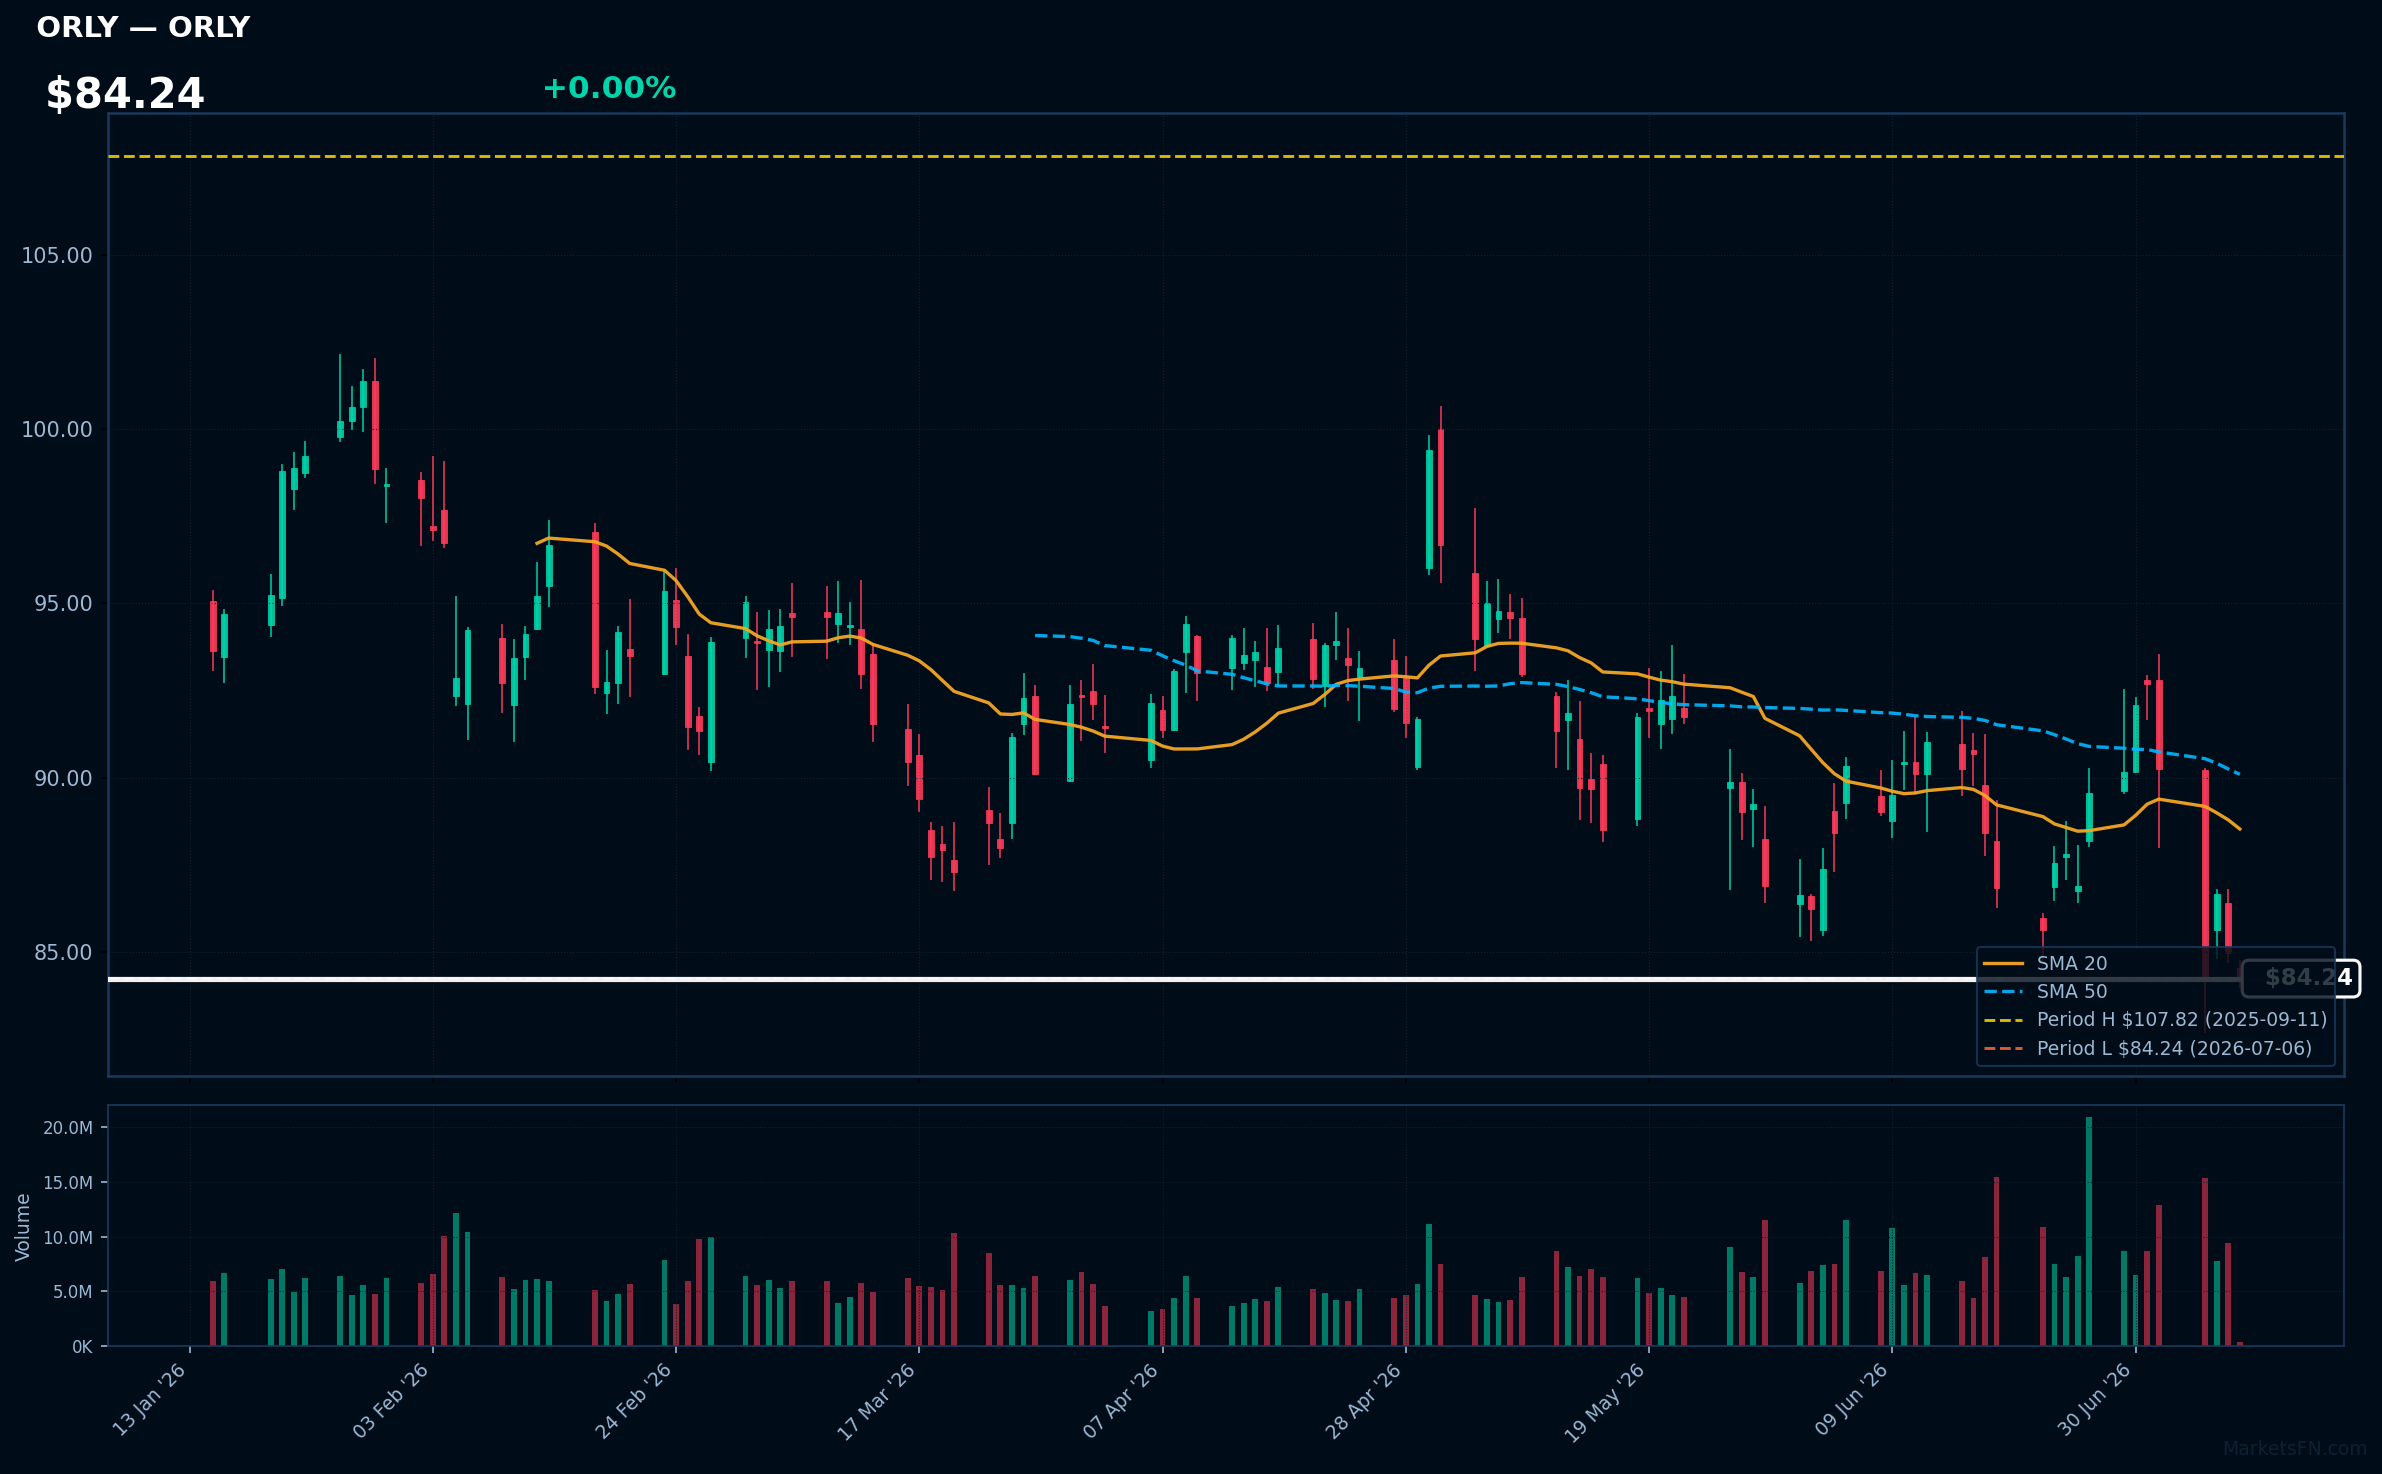Click the yellow dashed period high line
2382x1474 pixels.
coord(1226,156)
